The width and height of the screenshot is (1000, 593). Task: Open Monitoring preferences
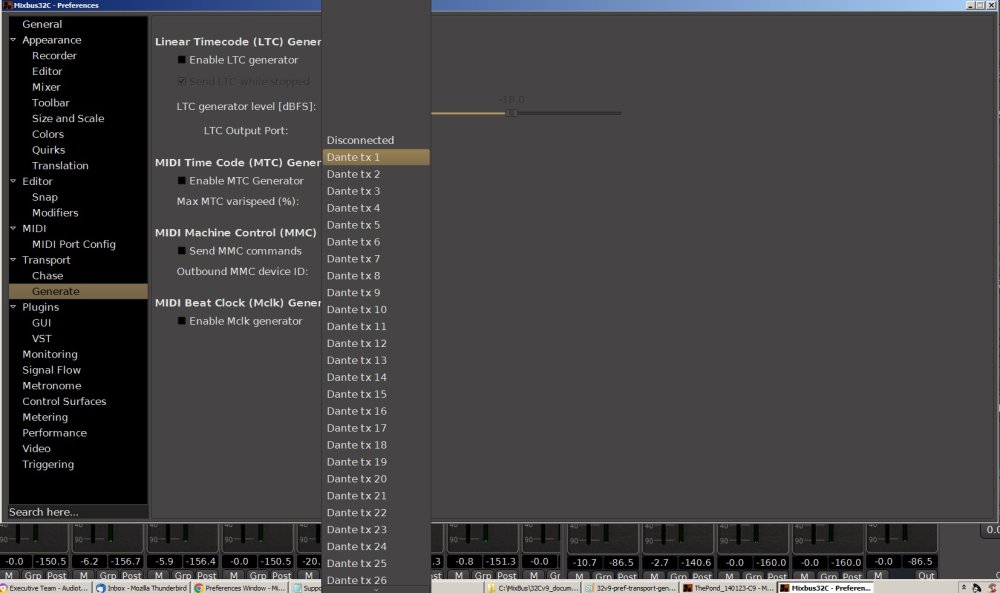50,355
